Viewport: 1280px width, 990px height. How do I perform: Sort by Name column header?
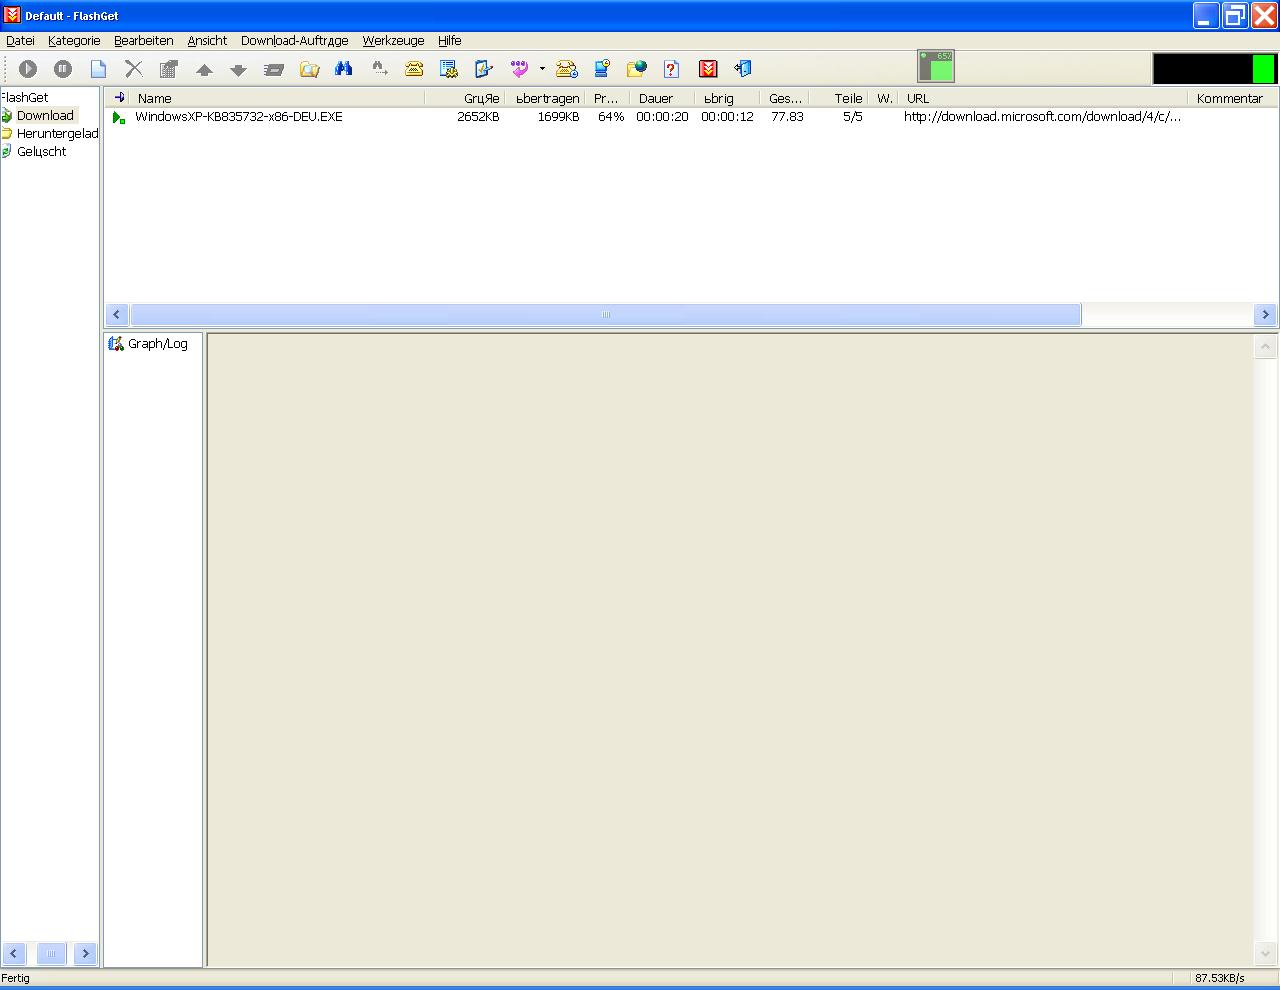[279, 98]
